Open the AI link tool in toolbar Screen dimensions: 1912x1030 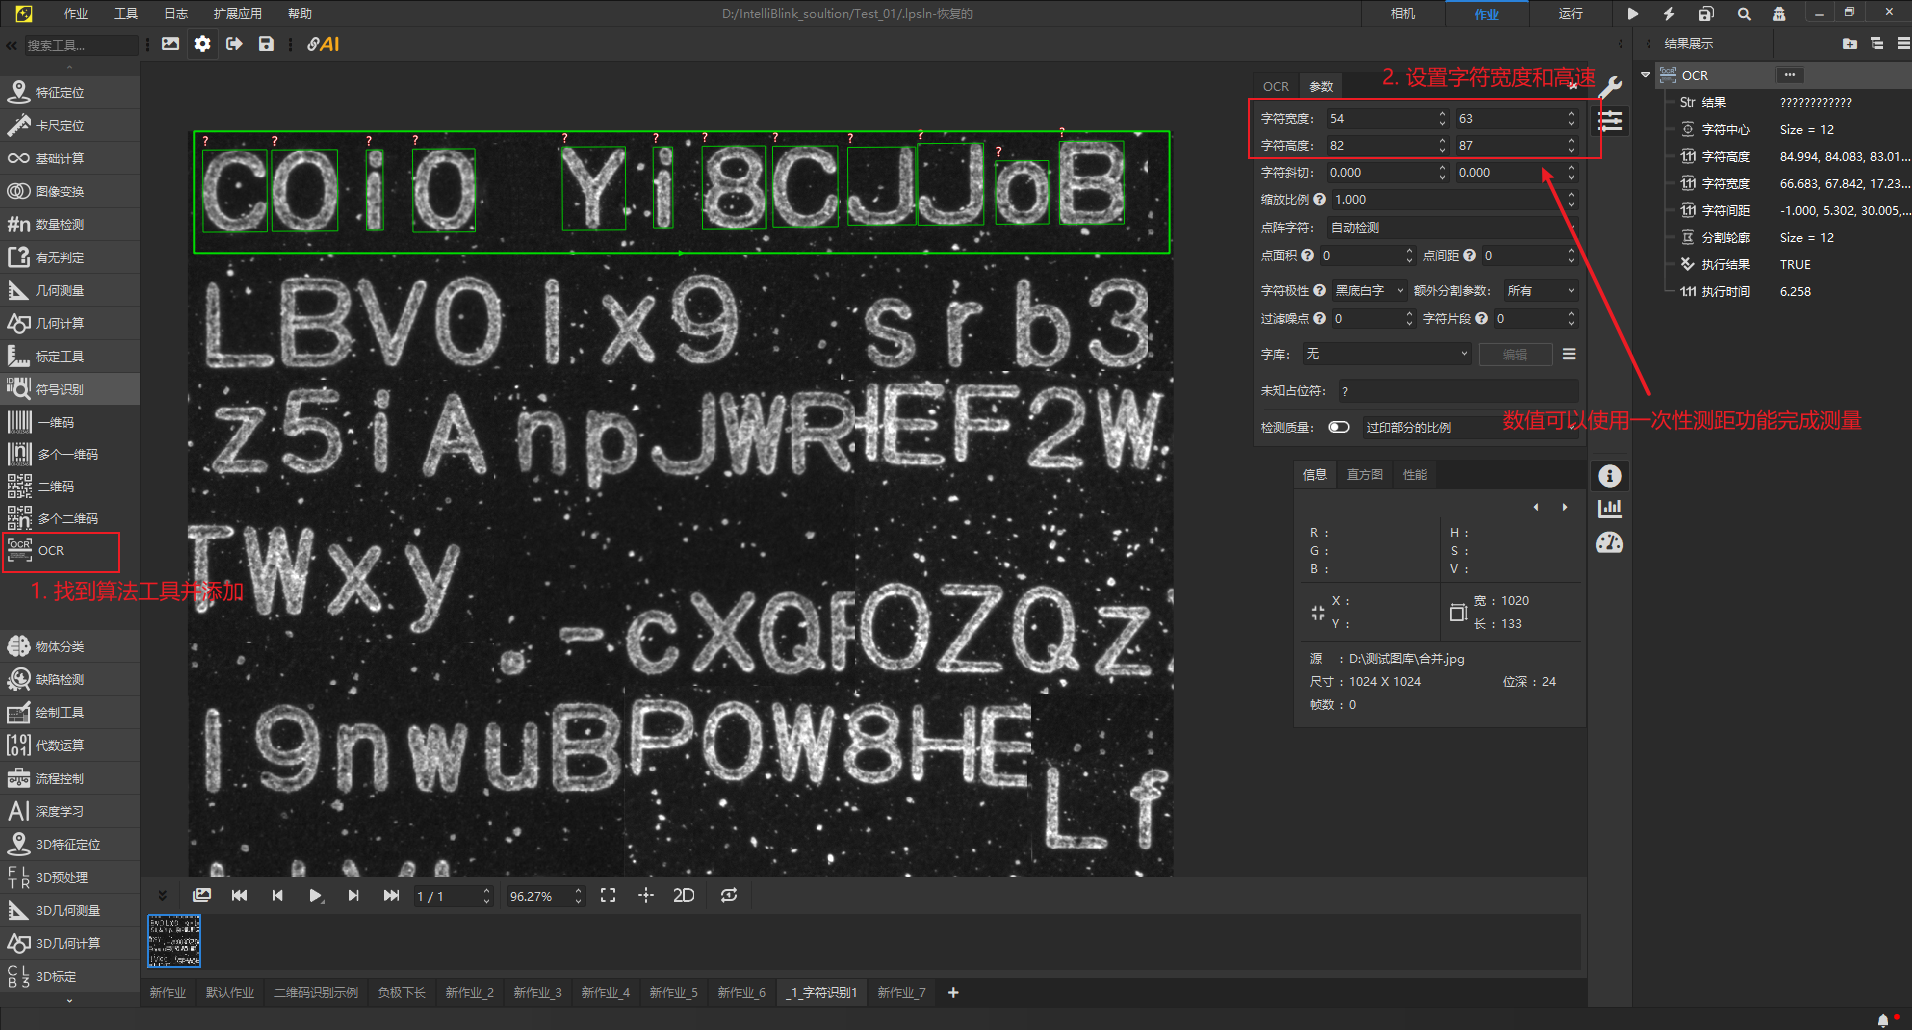(323, 44)
